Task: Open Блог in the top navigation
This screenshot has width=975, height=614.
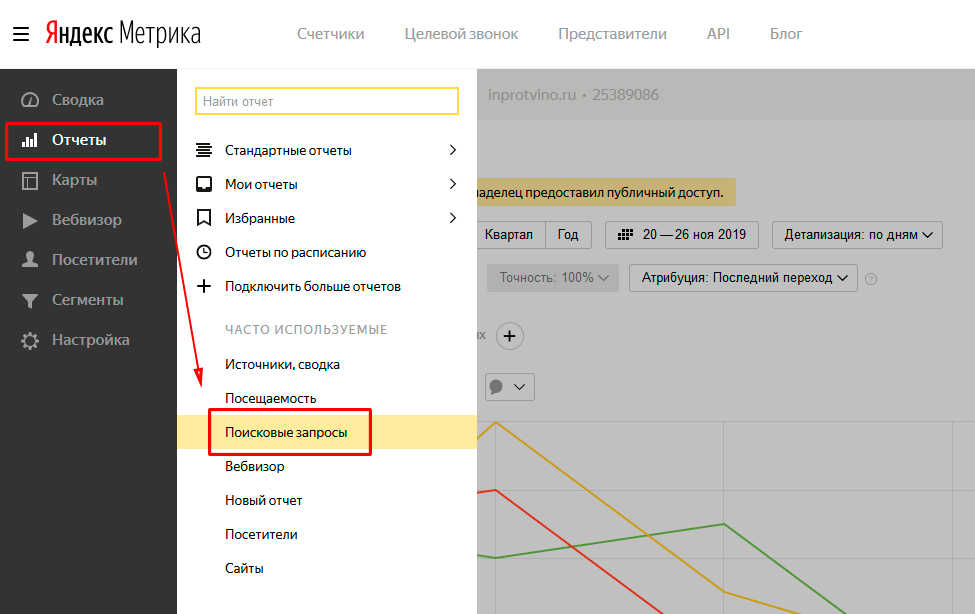Action: (x=786, y=34)
